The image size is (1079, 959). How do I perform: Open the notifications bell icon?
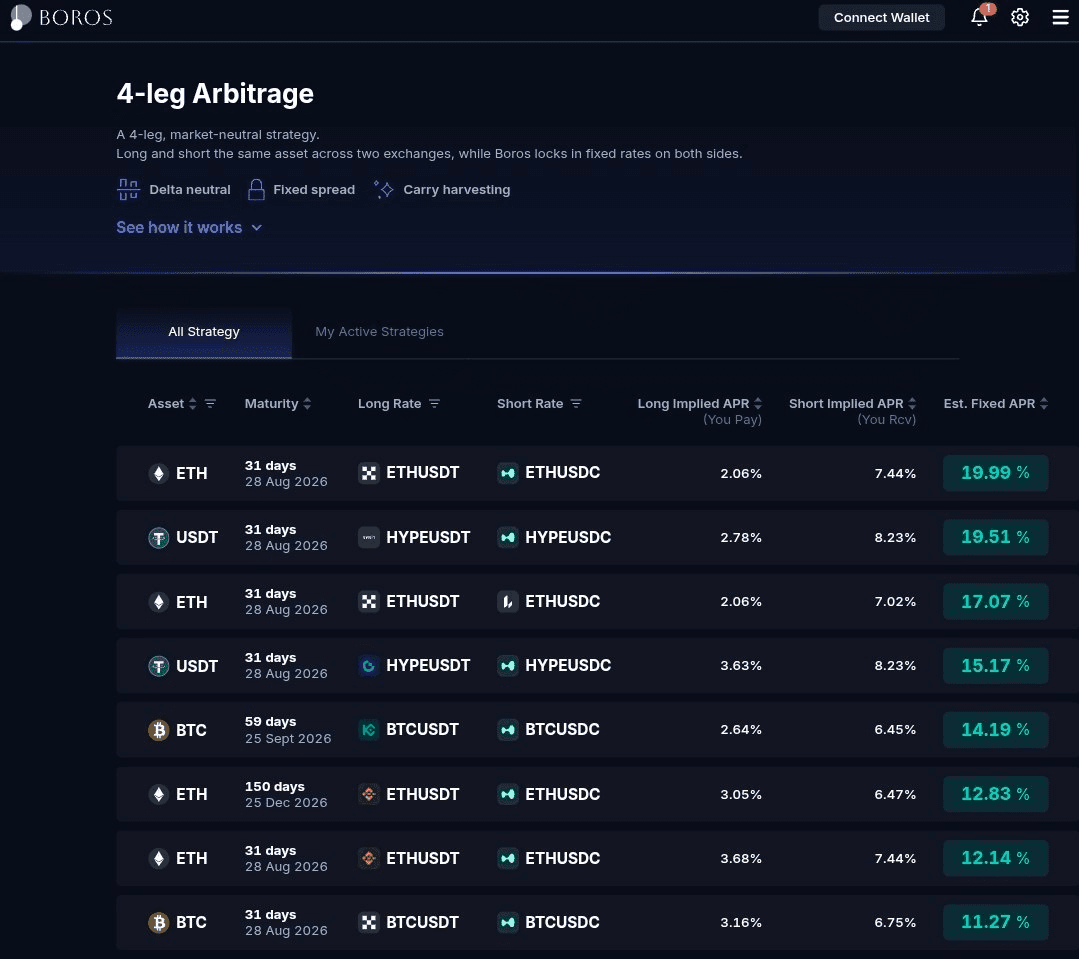(979, 17)
